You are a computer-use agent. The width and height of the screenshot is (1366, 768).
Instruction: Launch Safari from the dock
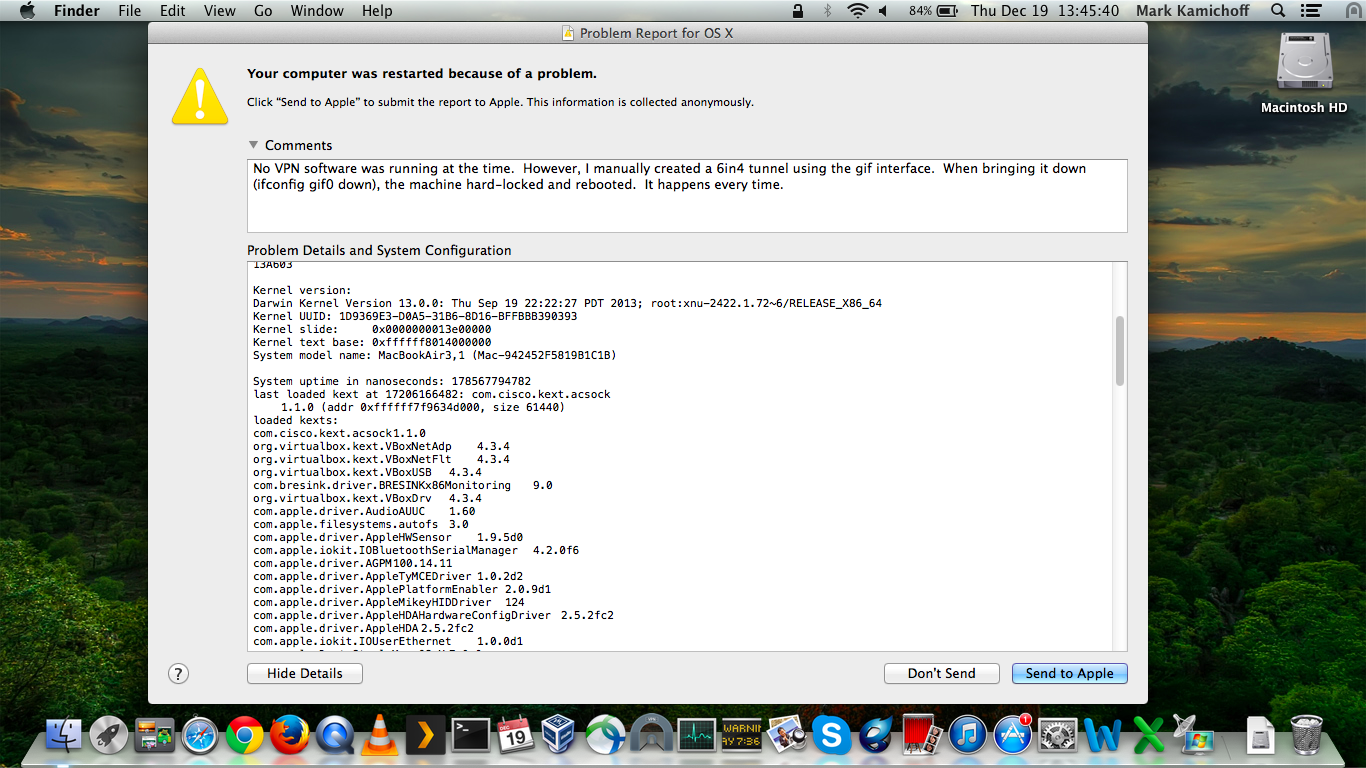(x=200, y=735)
